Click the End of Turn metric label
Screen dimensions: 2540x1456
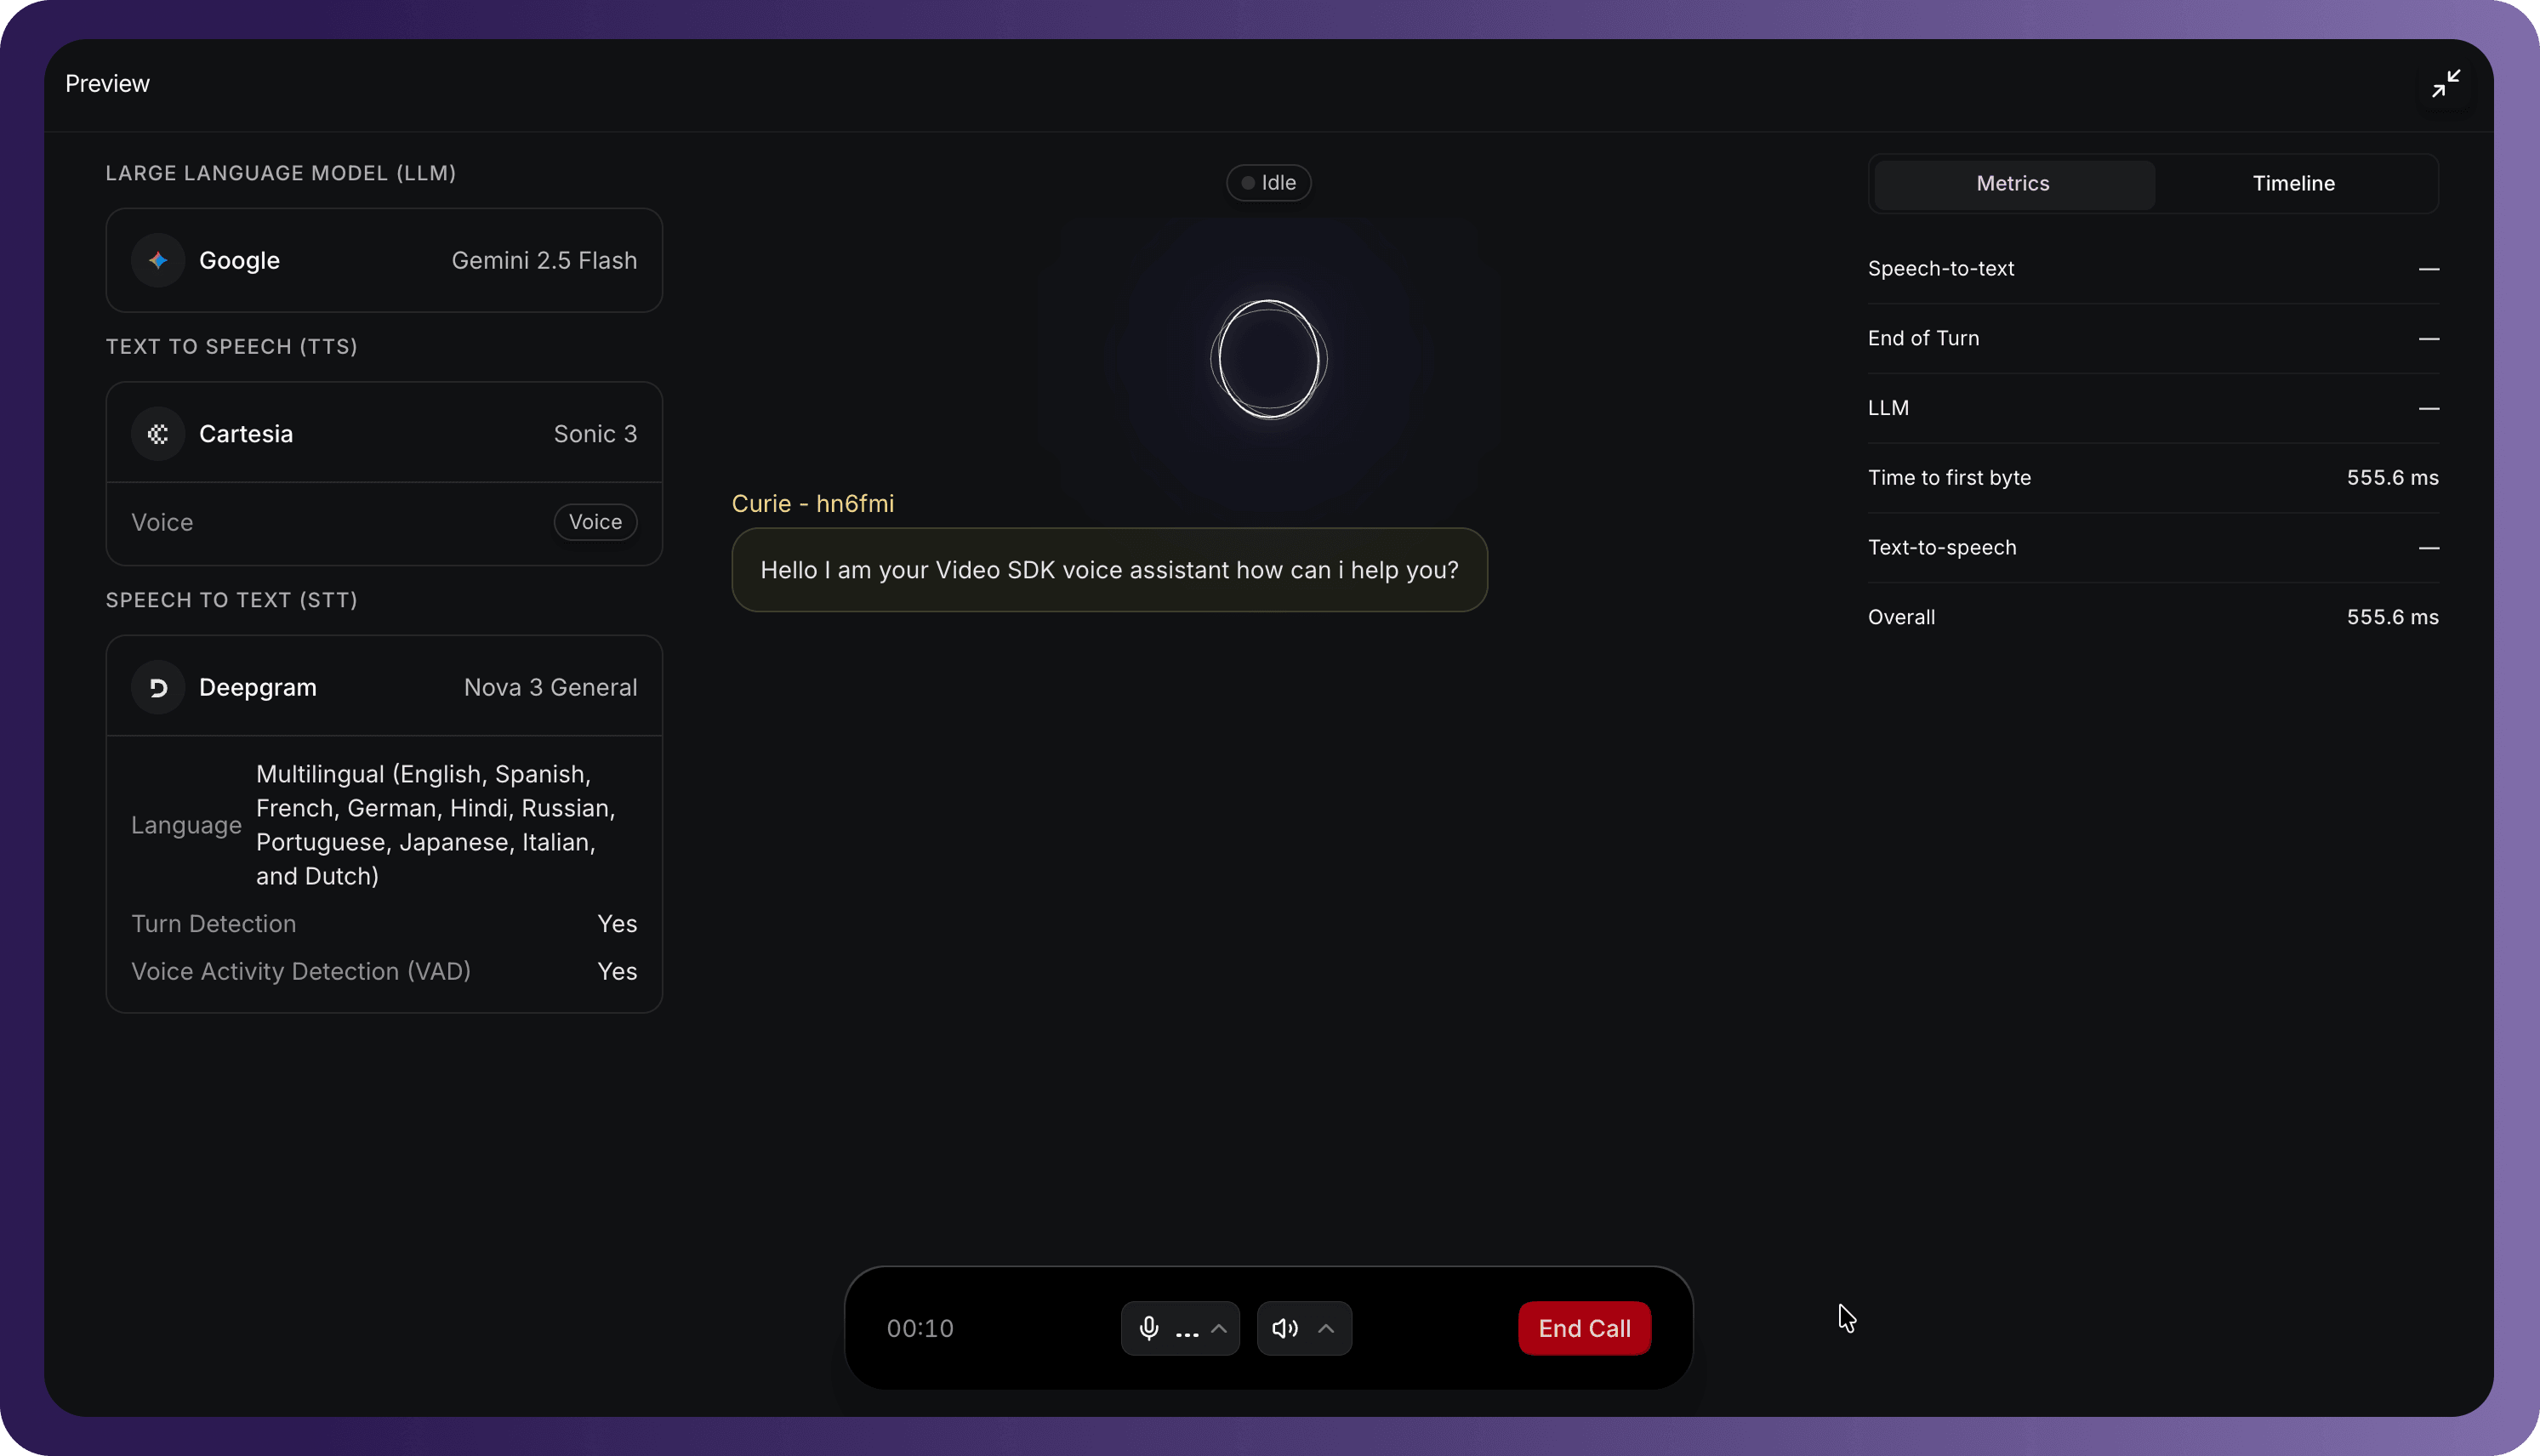point(1923,338)
